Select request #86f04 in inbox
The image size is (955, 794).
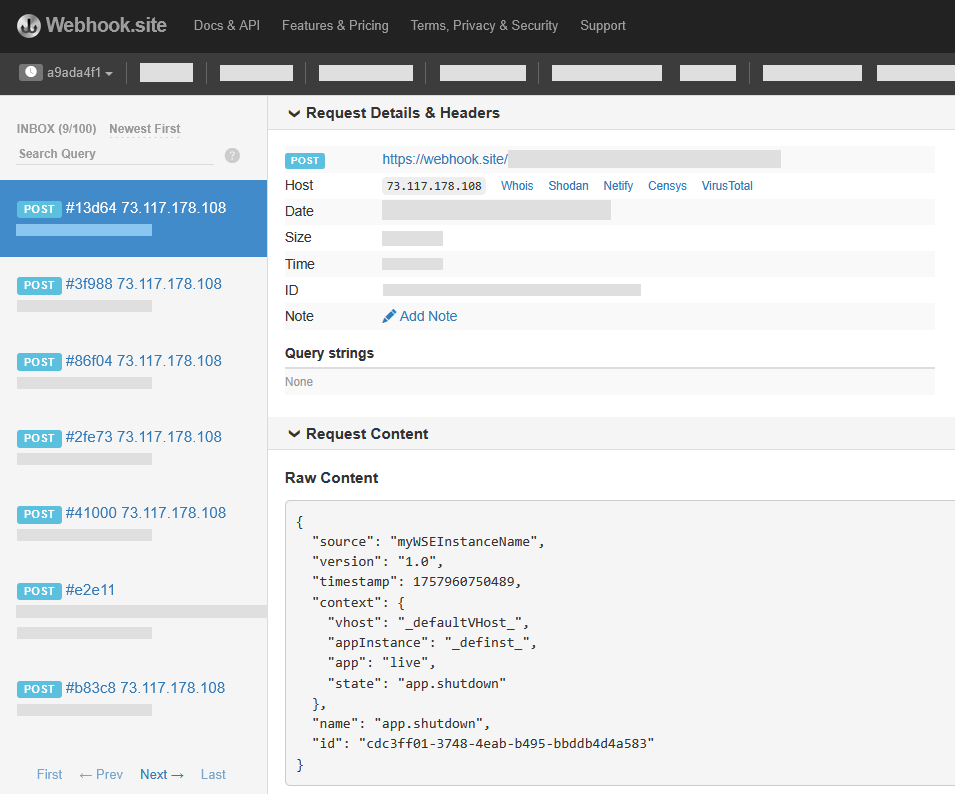point(133,371)
